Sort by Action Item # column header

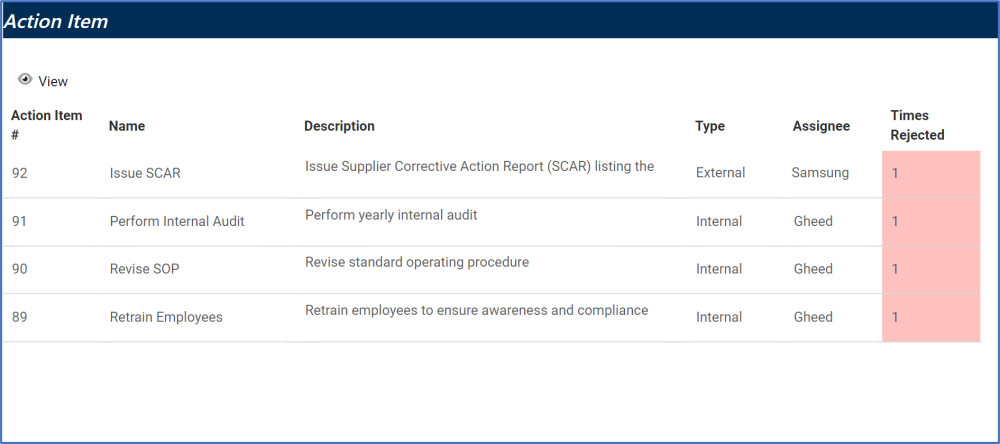pyautogui.click(x=46, y=125)
